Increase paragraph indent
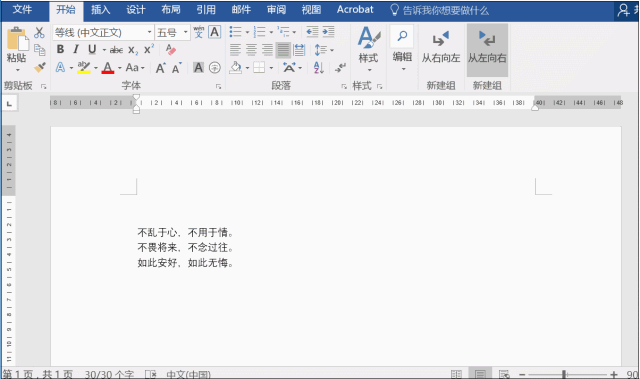The width and height of the screenshot is (640, 379). (328, 32)
